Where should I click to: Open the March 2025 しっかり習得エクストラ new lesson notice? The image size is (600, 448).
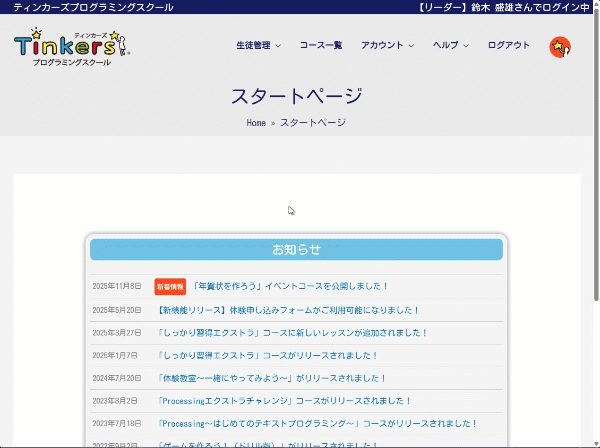coord(293,333)
